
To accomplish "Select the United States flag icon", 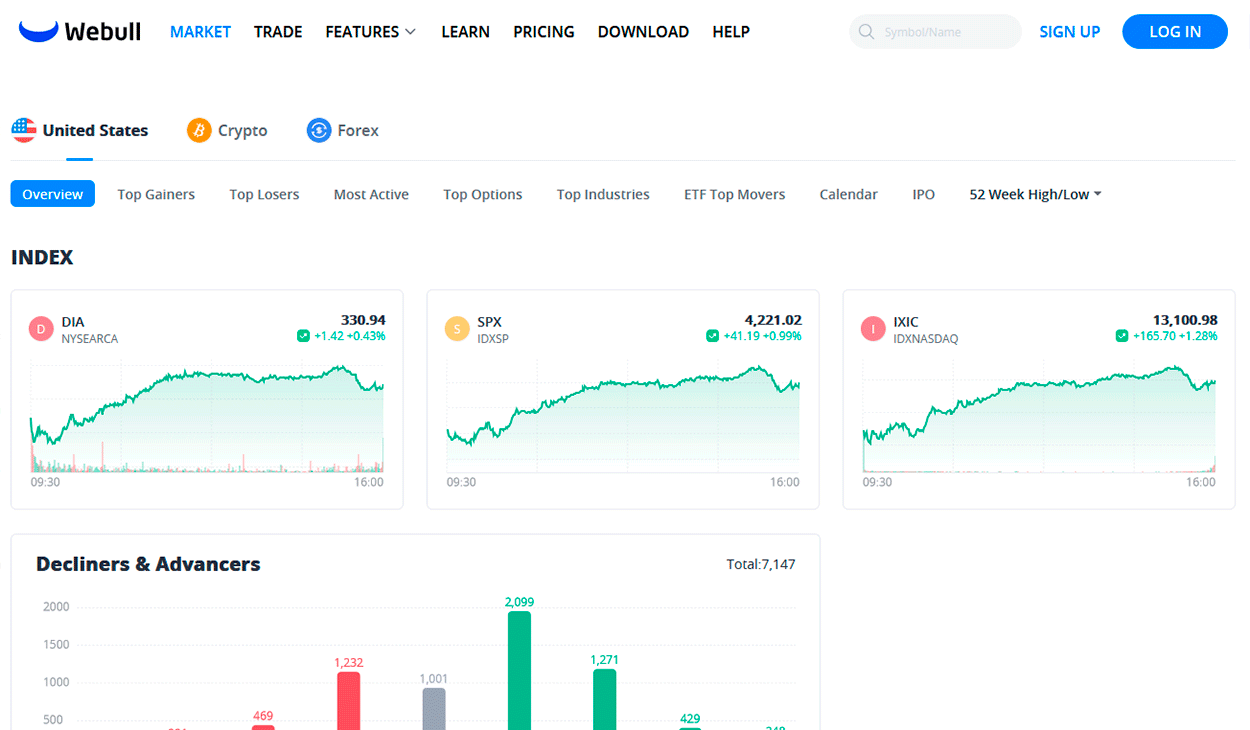I will (x=24, y=129).
